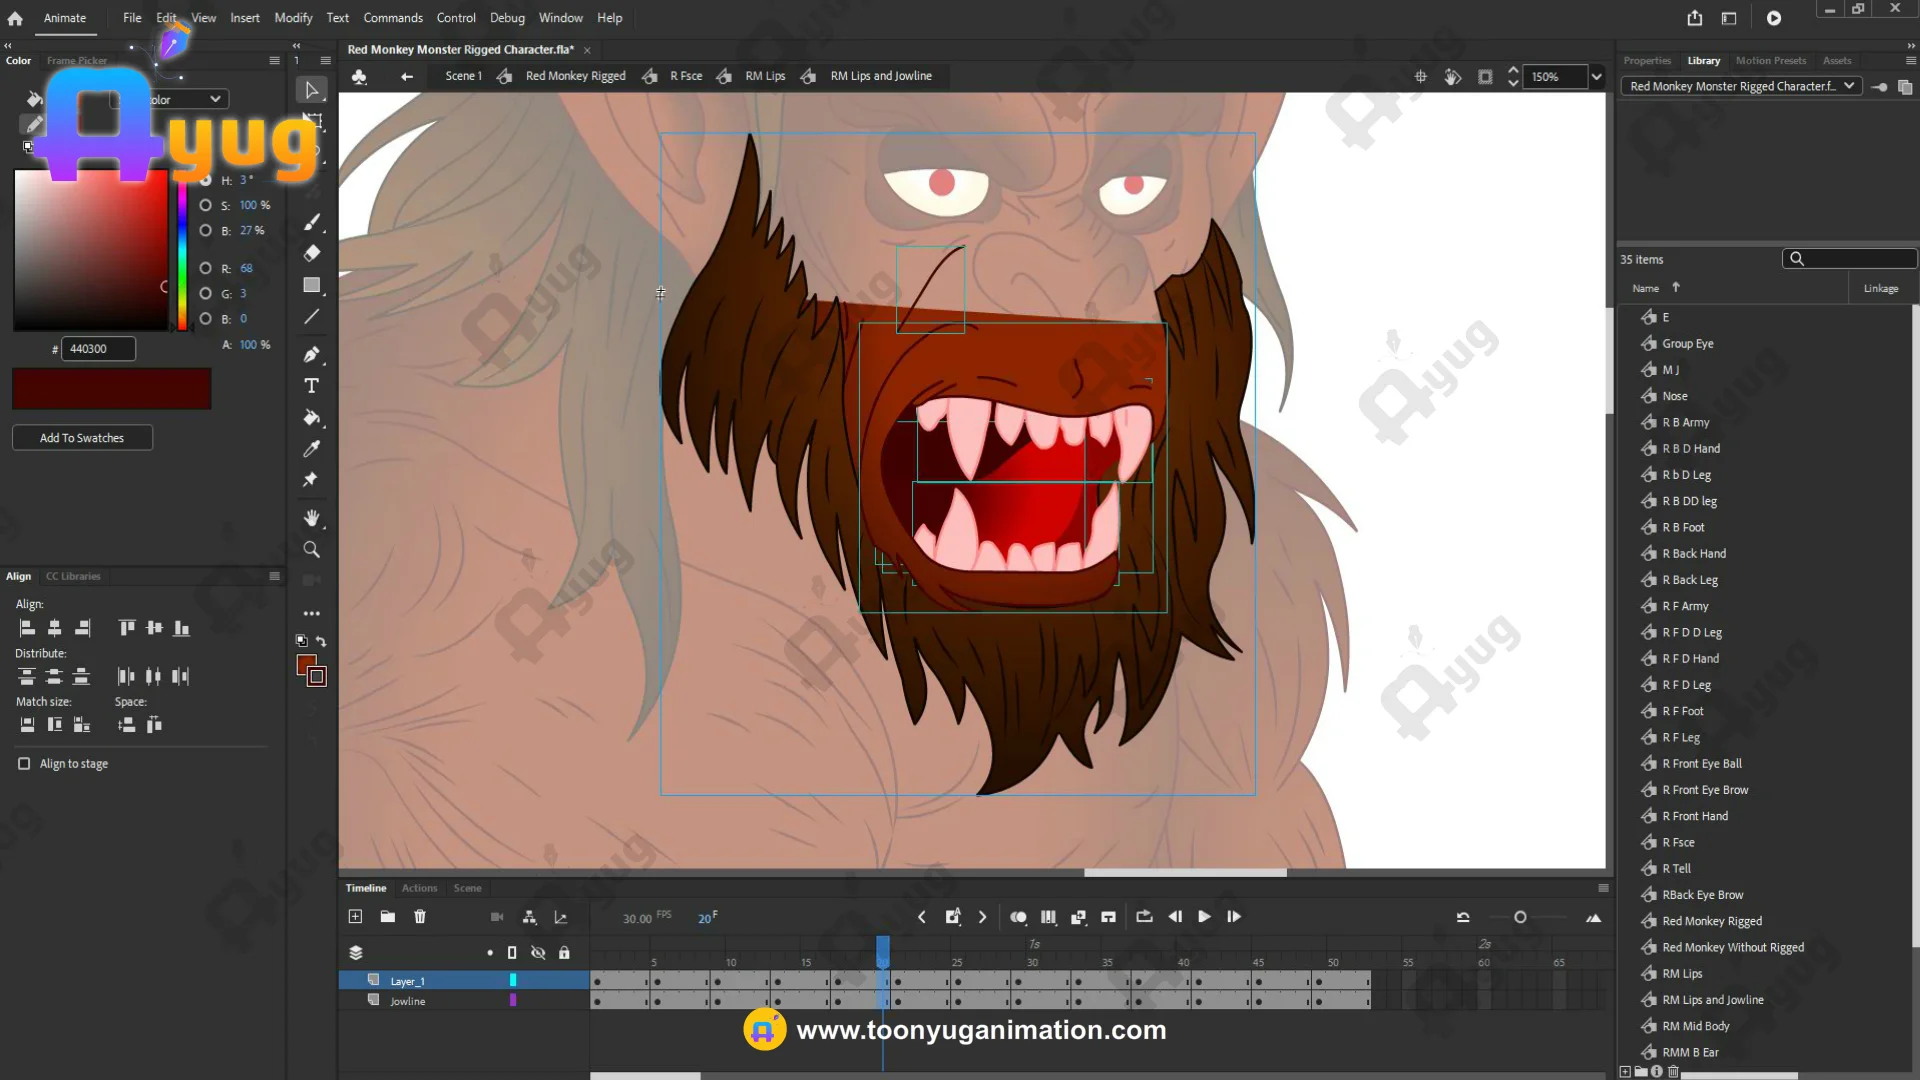This screenshot has width=1920, height=1080.
Task: Click the dark red color preview swatch
Action: (111, 388)
